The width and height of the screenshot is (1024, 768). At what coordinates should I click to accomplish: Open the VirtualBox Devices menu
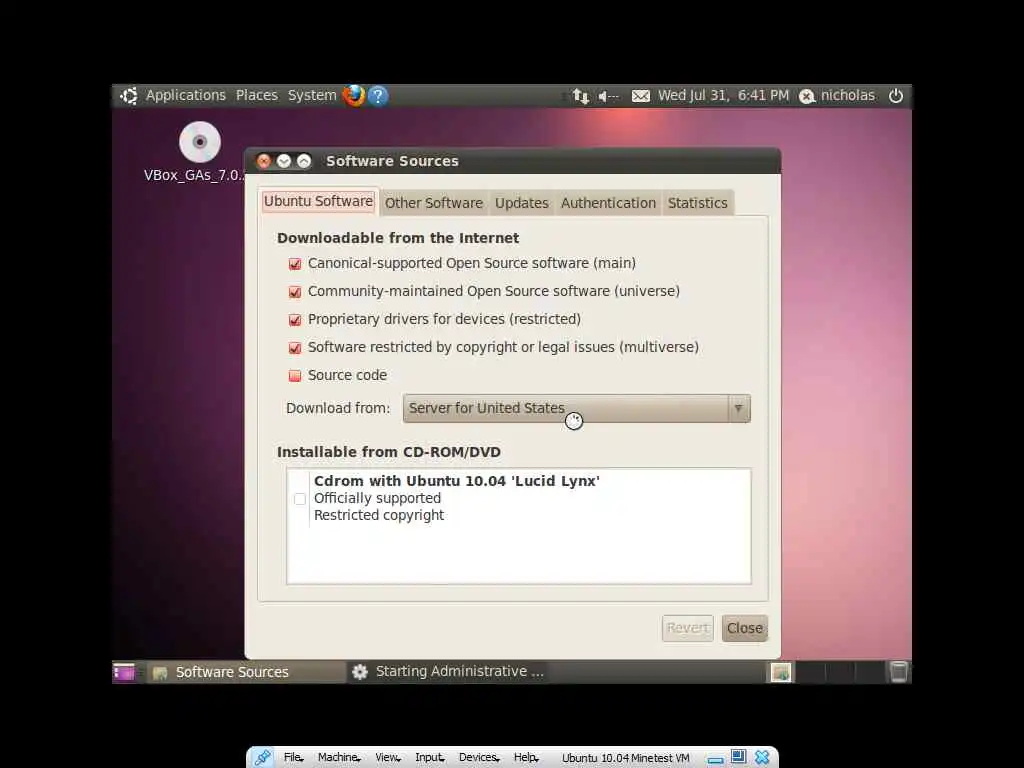tap(479, 758)
